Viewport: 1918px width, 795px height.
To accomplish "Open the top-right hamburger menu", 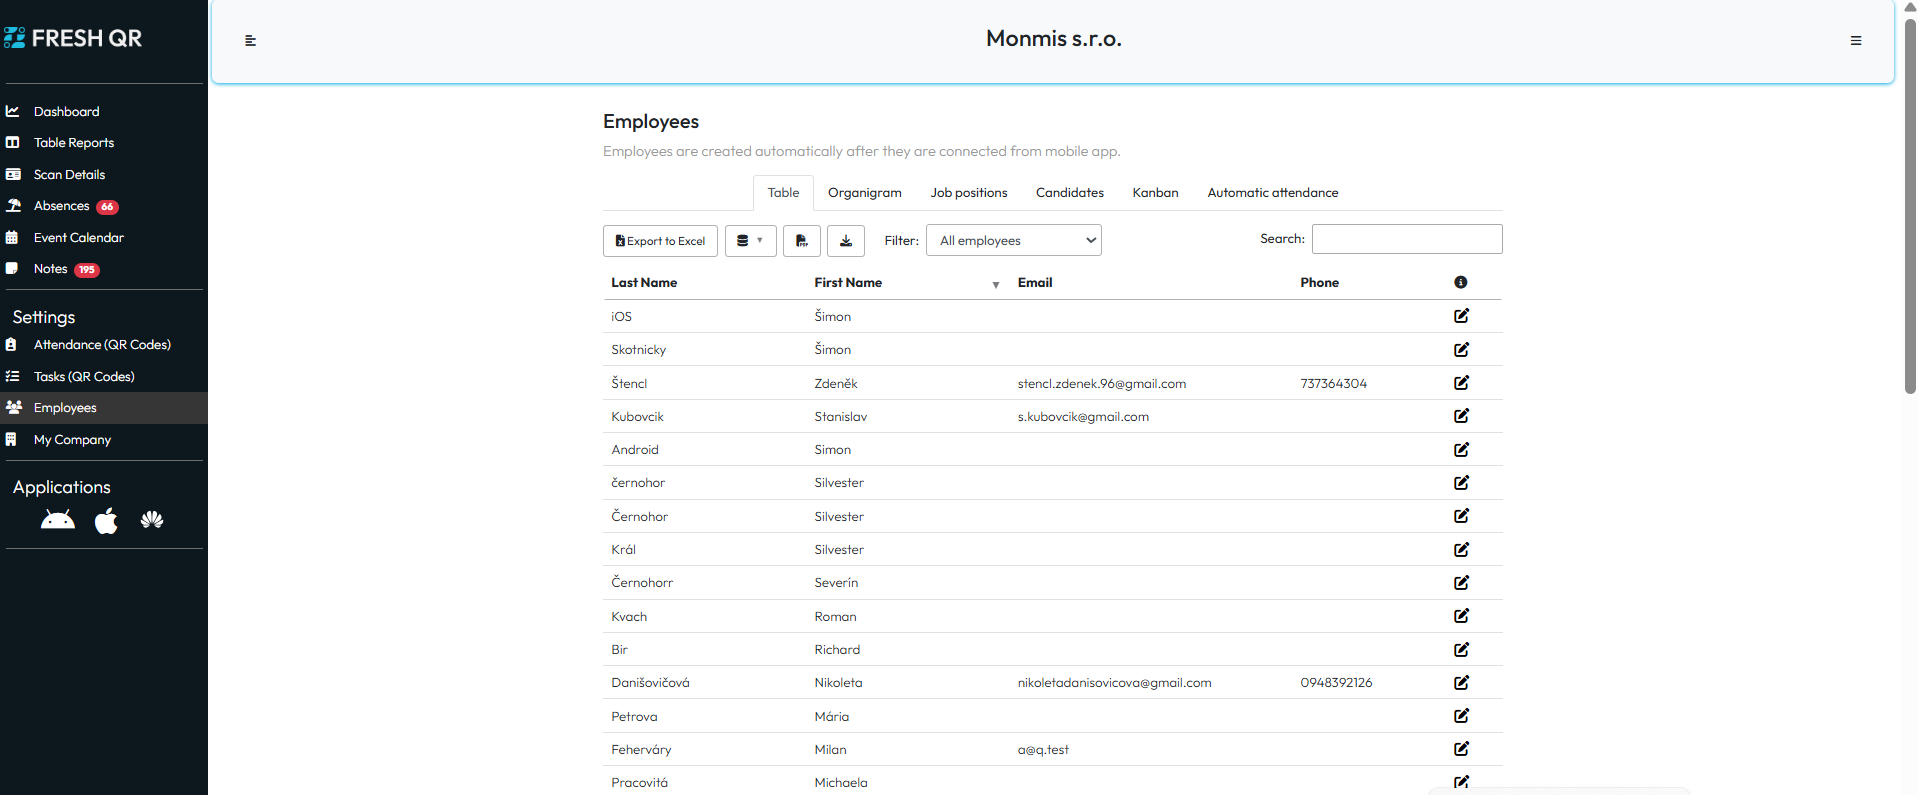I will tap(1855, 41).
